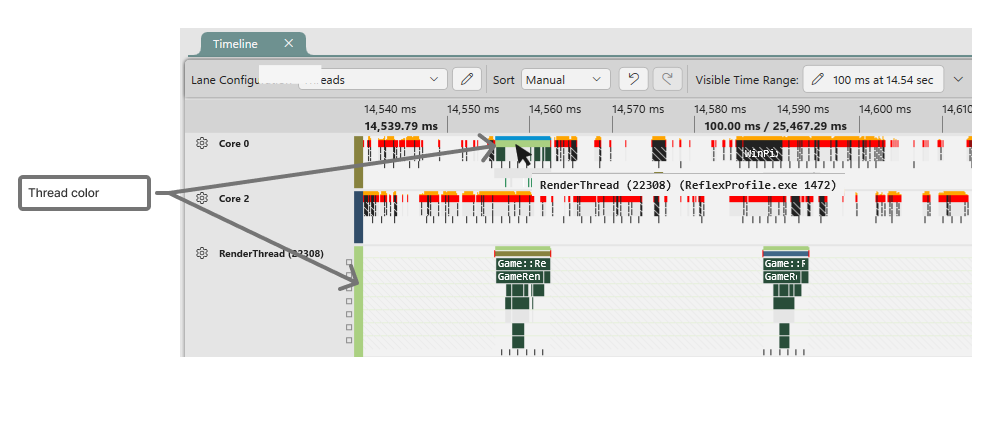1004x426 pixels.
Task: Click the 14,560 ms ruler label
Action: pyautogui.click(x=557, y=110)
